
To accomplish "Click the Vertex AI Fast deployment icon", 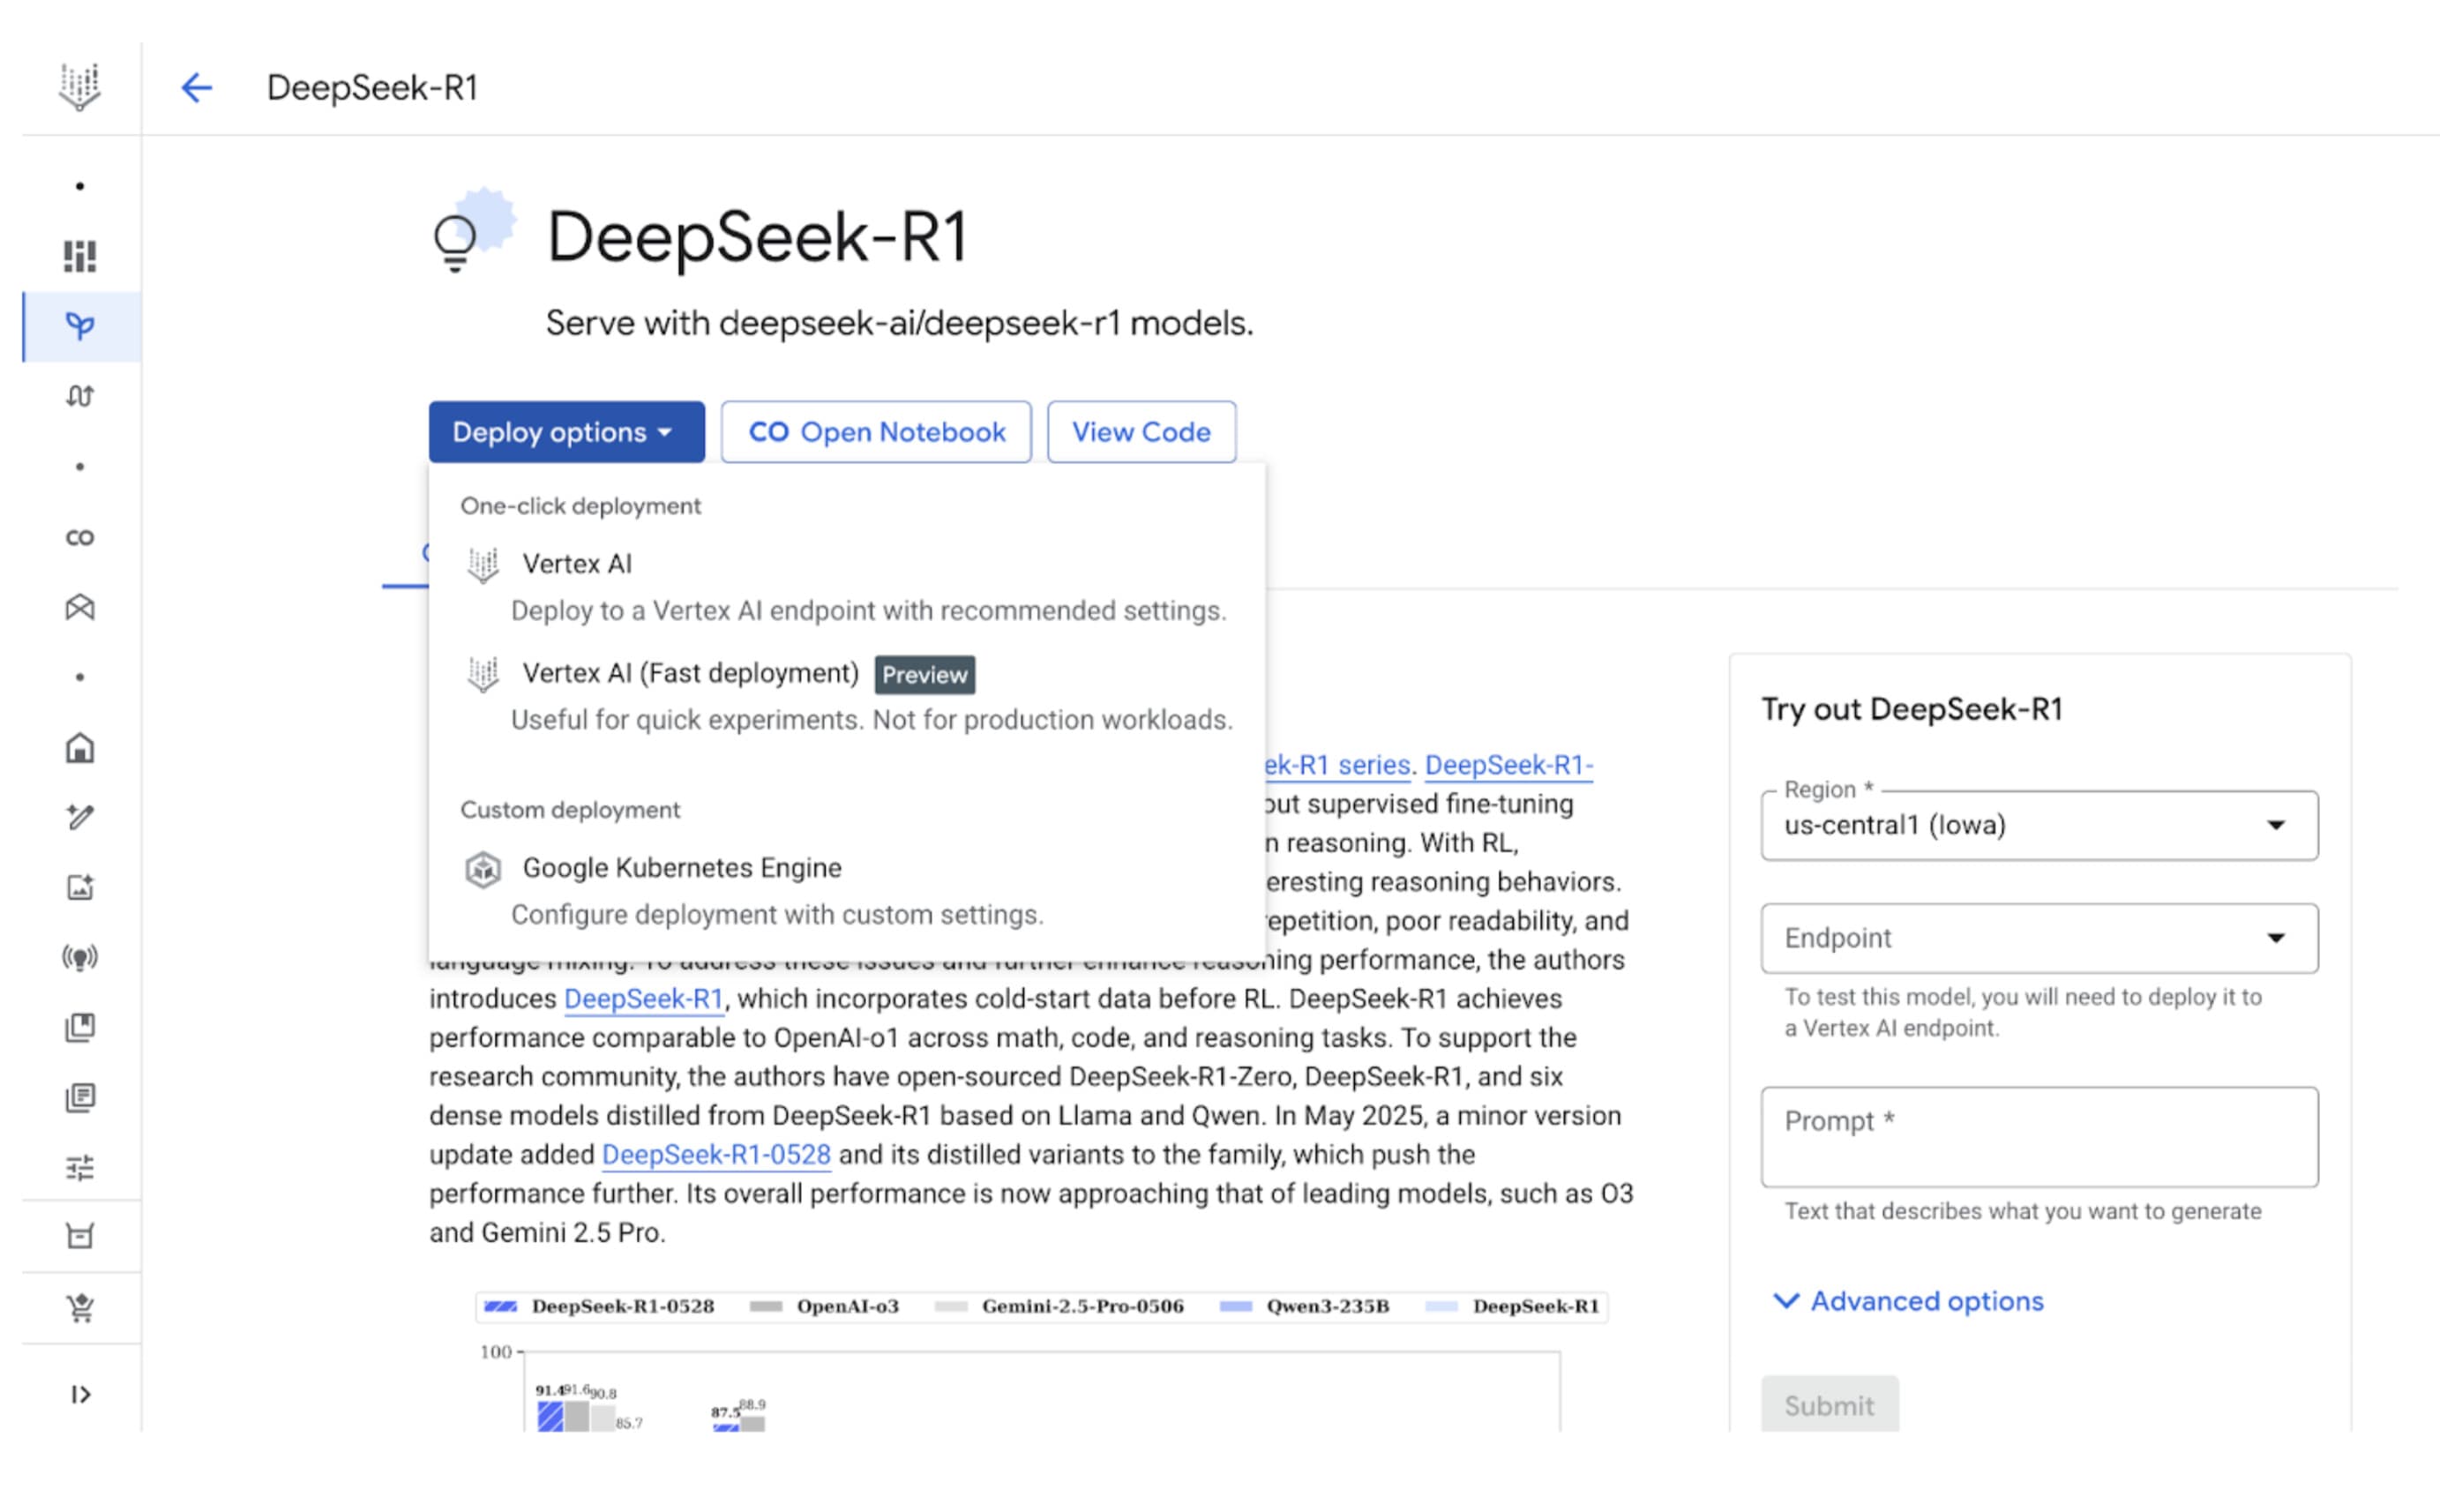I will (x=483, y=674).
